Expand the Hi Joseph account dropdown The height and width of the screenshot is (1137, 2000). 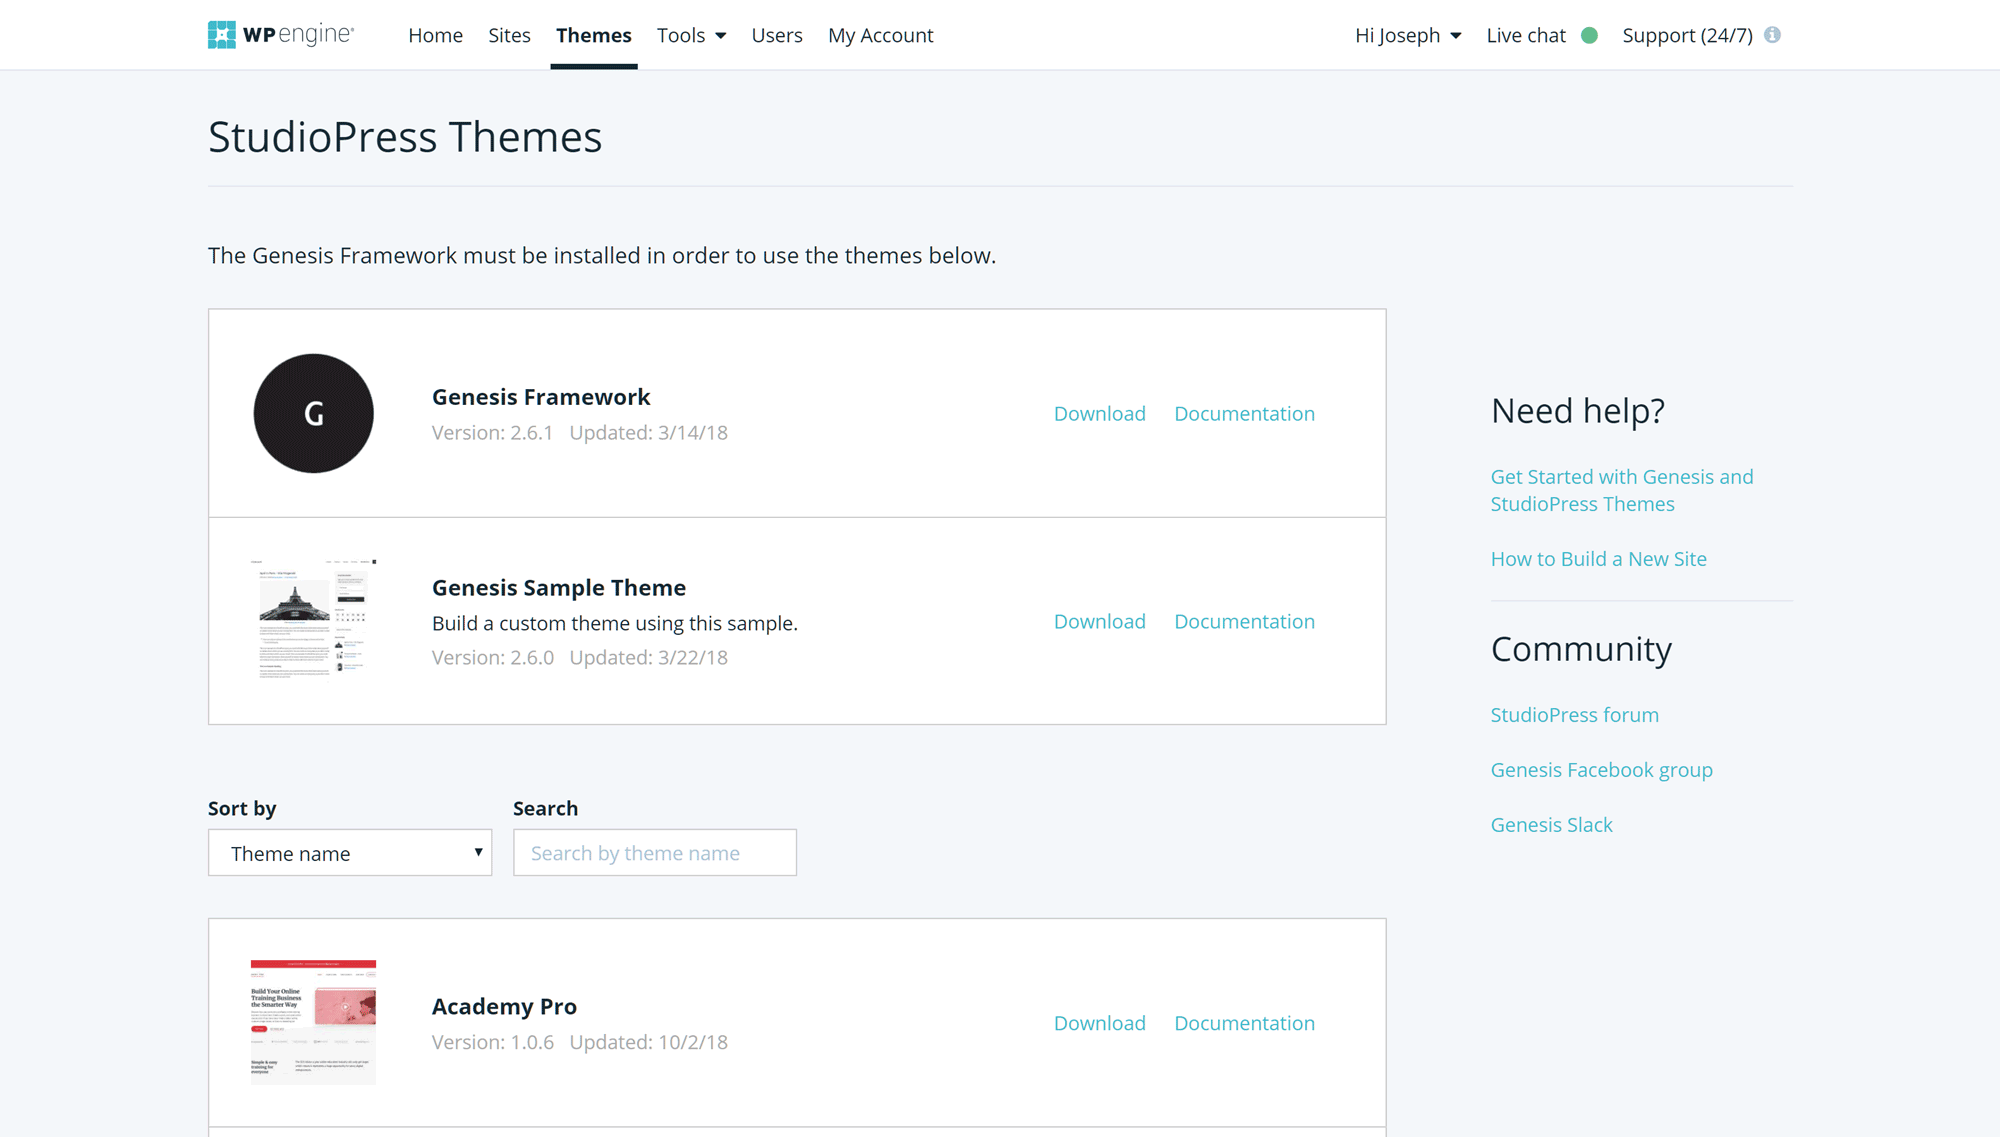point(1408,35)
